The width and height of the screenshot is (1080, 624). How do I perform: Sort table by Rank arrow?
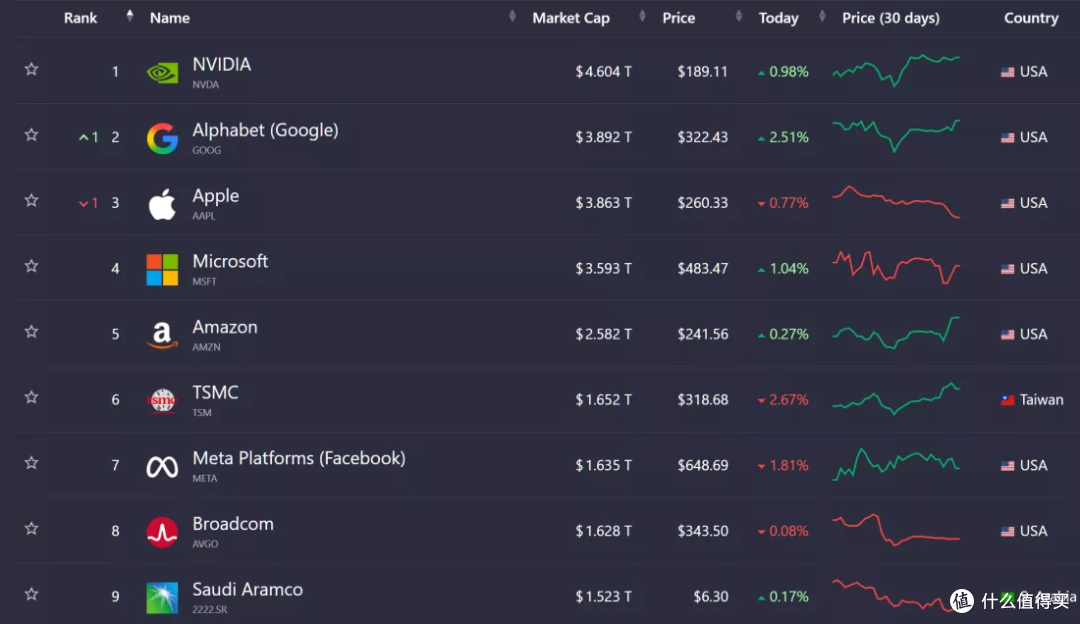pyautogui.click(x=129, y=17)
